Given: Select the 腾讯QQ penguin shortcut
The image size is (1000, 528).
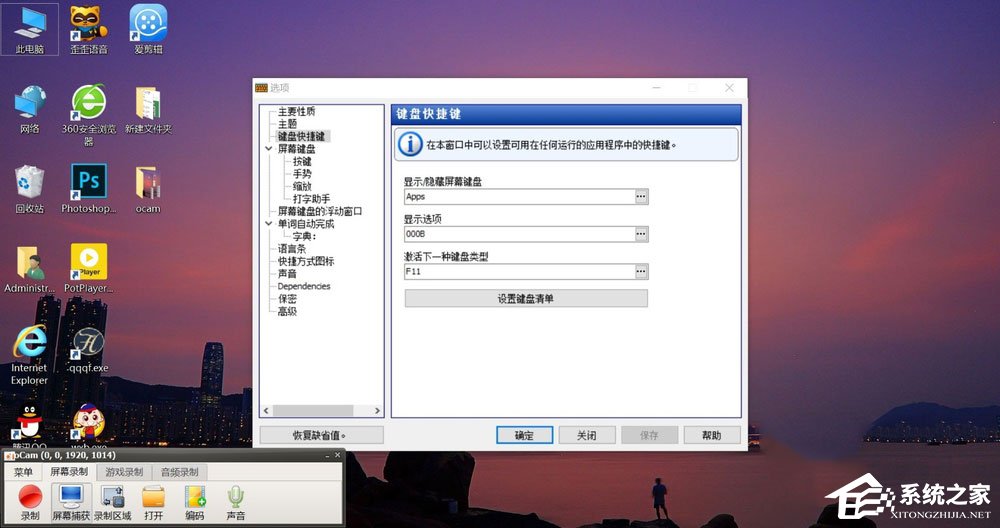Looking at the screenshot, I should pos(29,424).
